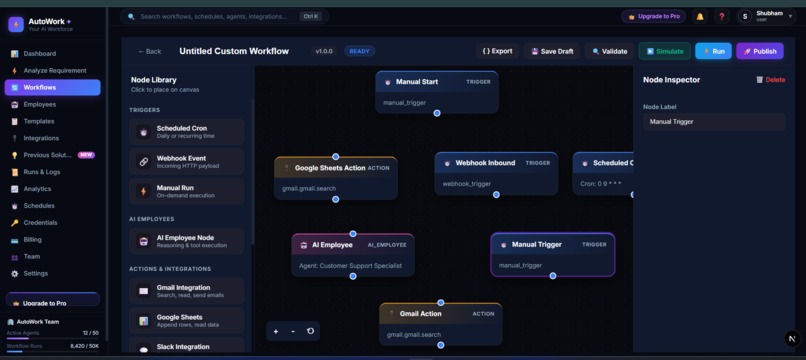
Task: Run the workflow
Action: coord(713,51)
